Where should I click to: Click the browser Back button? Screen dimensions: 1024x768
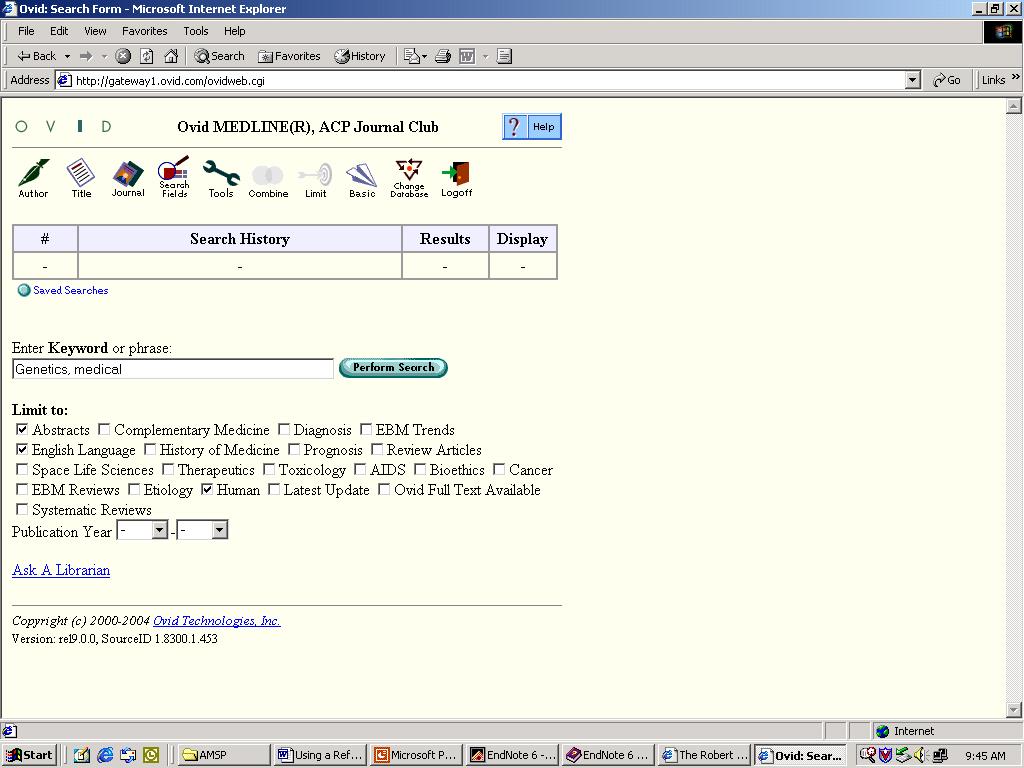37,56
